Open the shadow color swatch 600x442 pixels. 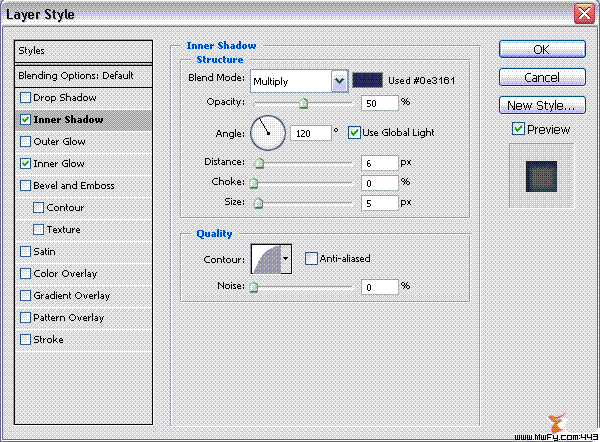(367, 80)
